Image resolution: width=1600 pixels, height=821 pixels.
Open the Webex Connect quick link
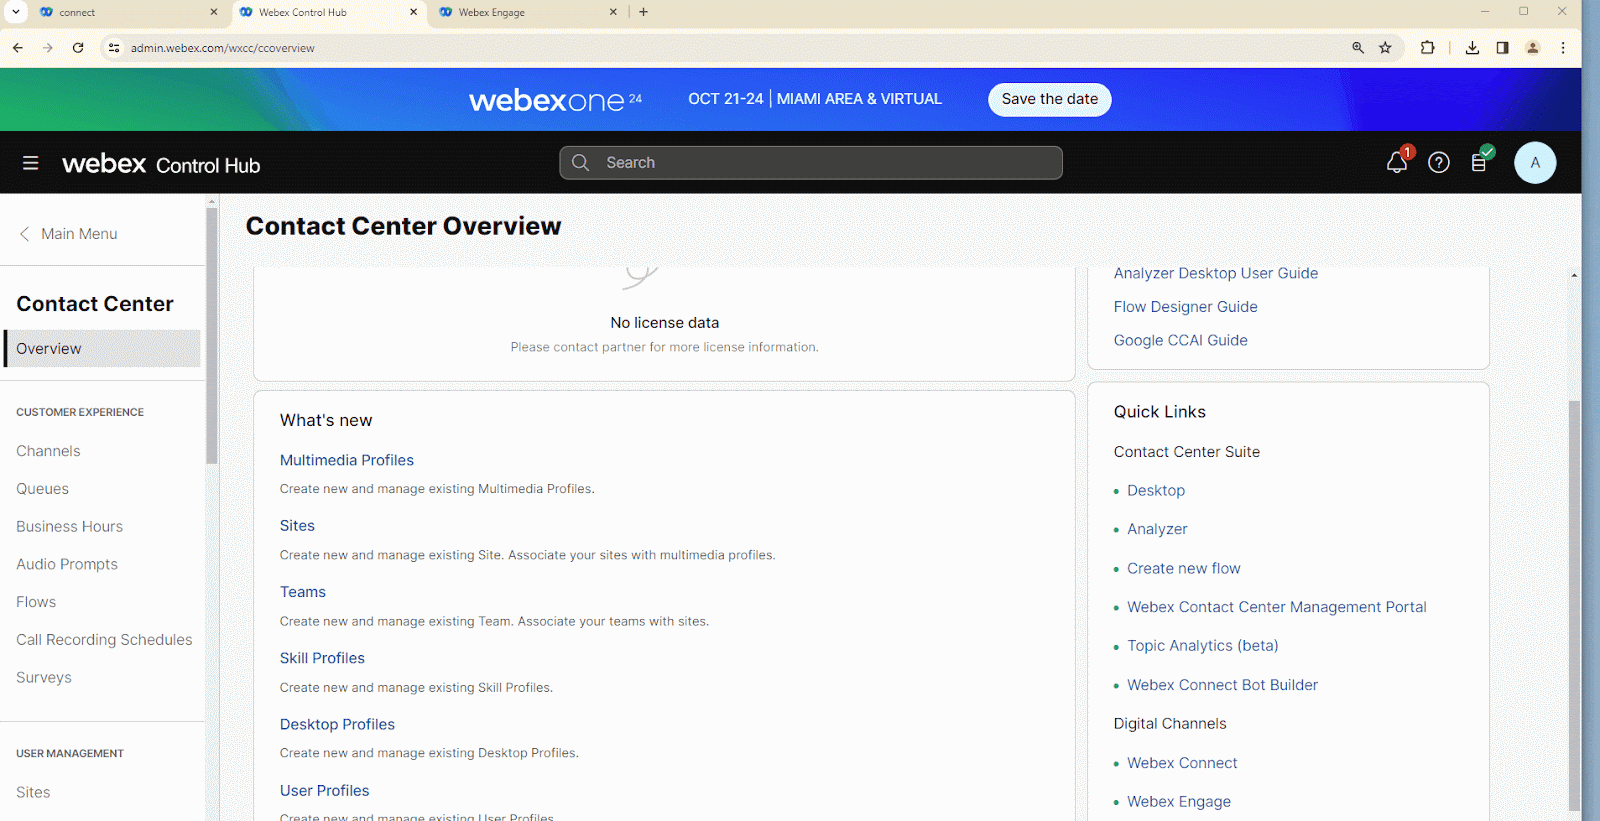tap(1182, 763)
